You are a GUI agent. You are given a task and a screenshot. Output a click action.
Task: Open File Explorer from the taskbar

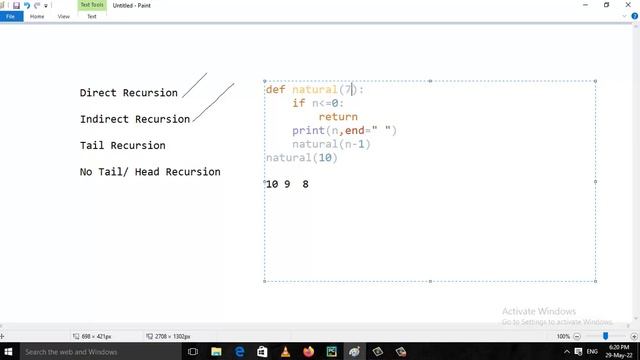216,351
